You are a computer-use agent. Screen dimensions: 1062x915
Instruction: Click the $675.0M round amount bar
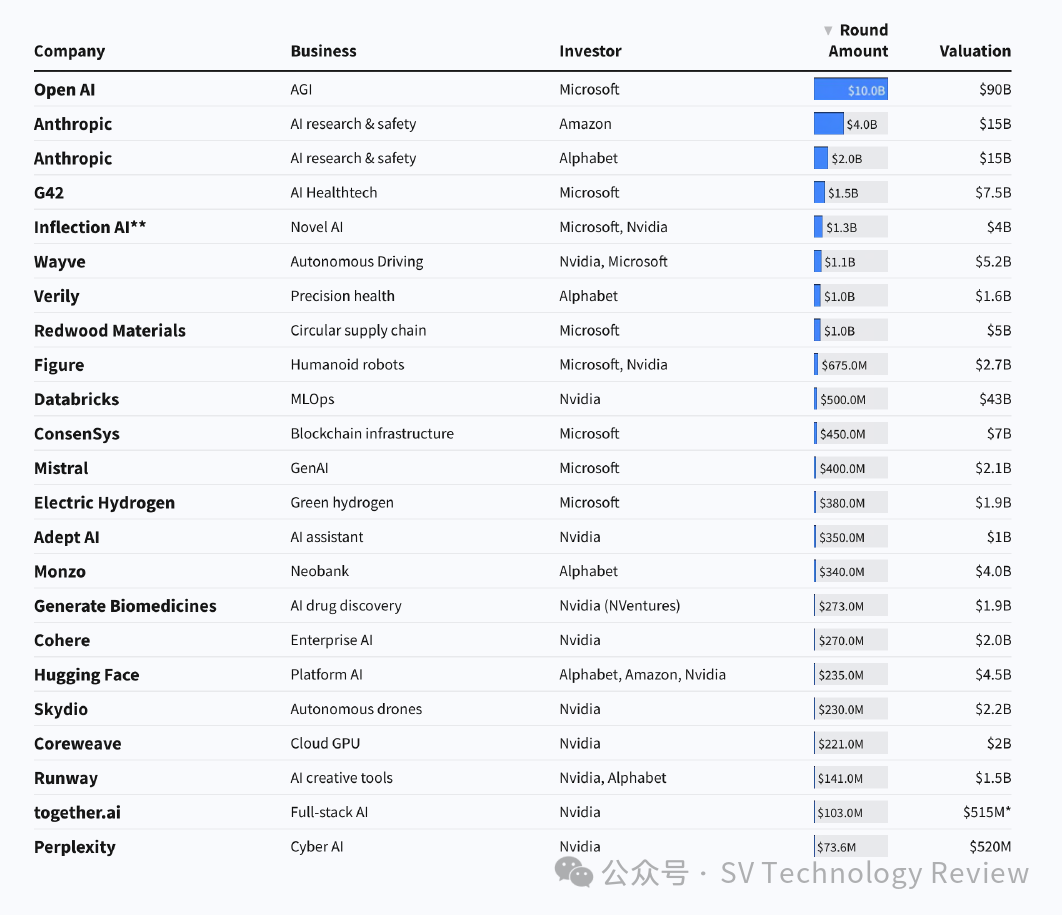(x=851, y=365)
